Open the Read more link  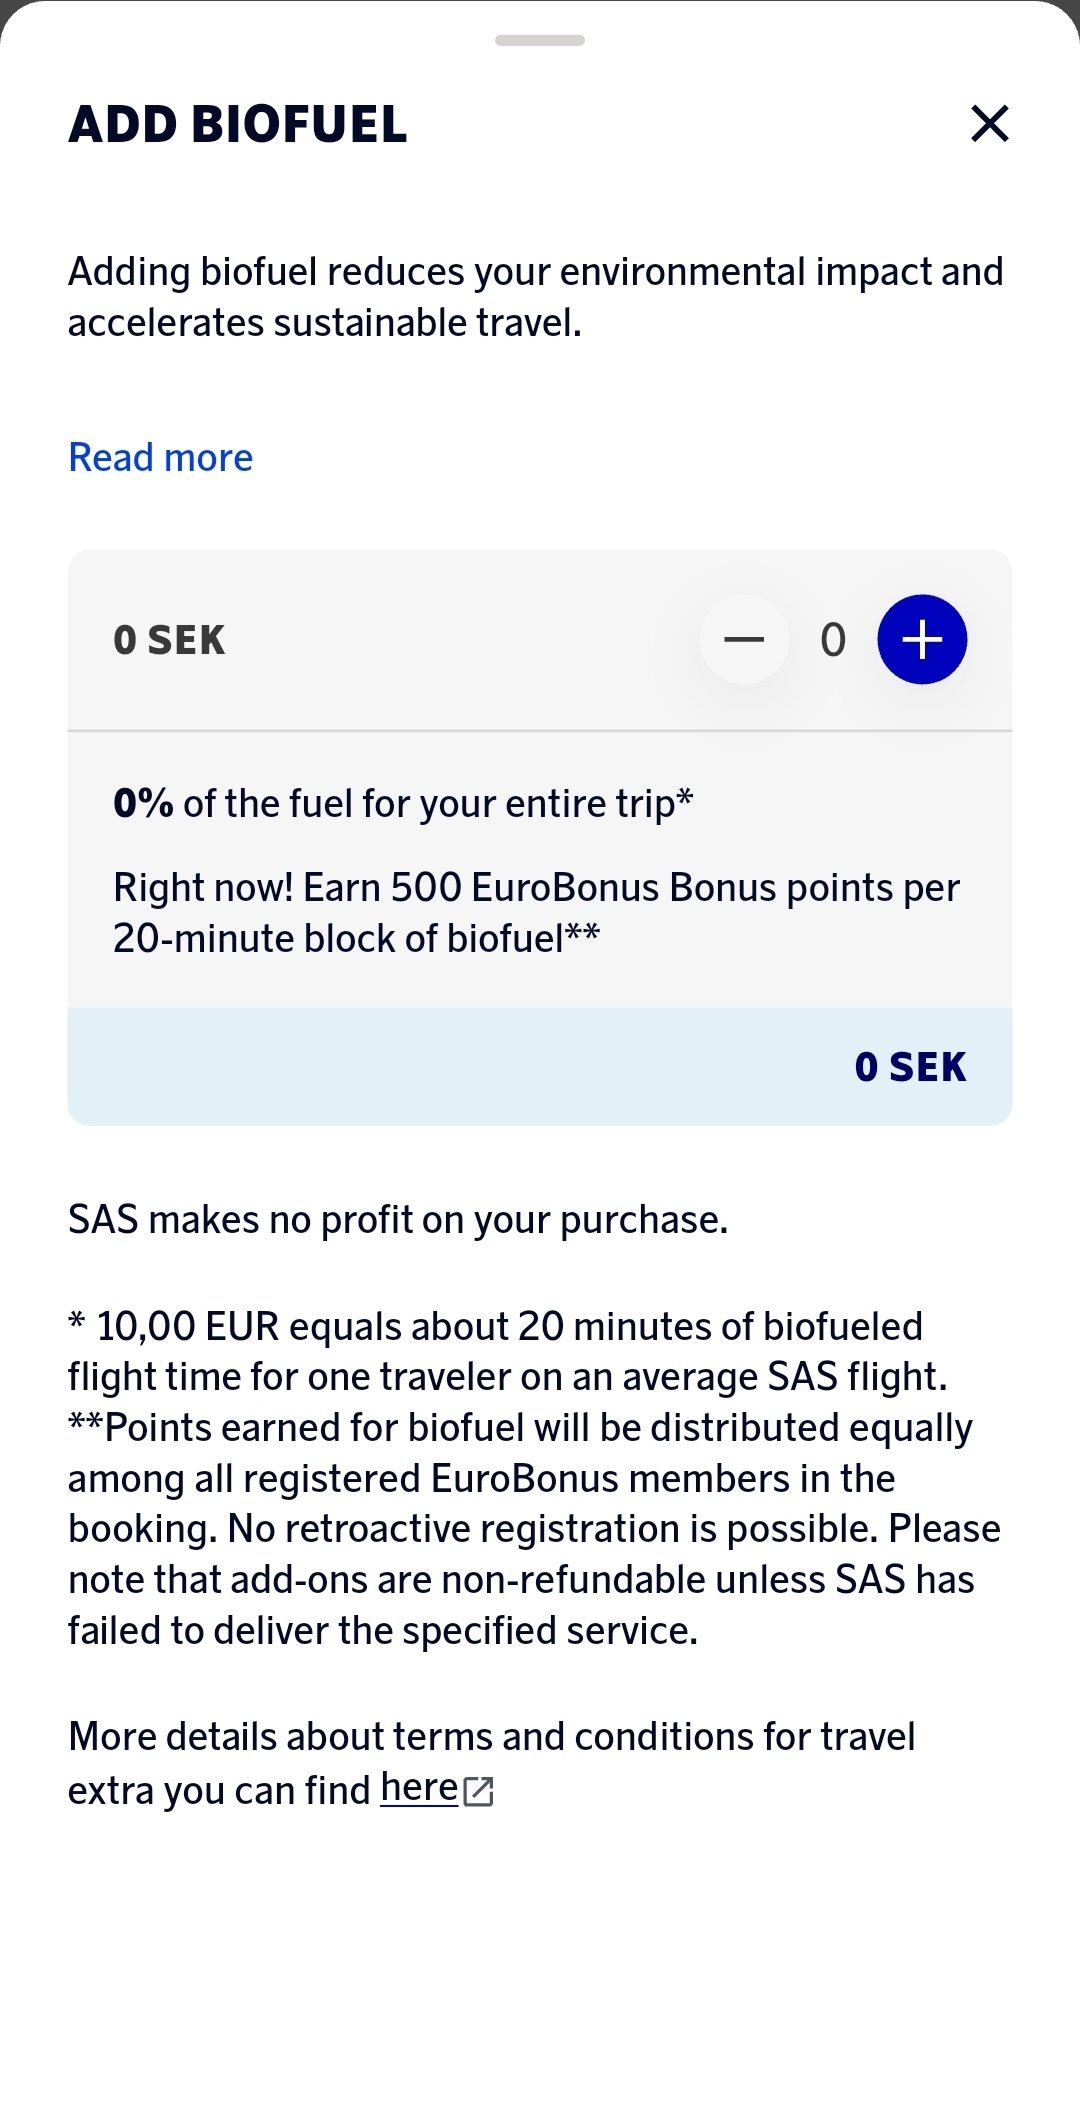160,458
